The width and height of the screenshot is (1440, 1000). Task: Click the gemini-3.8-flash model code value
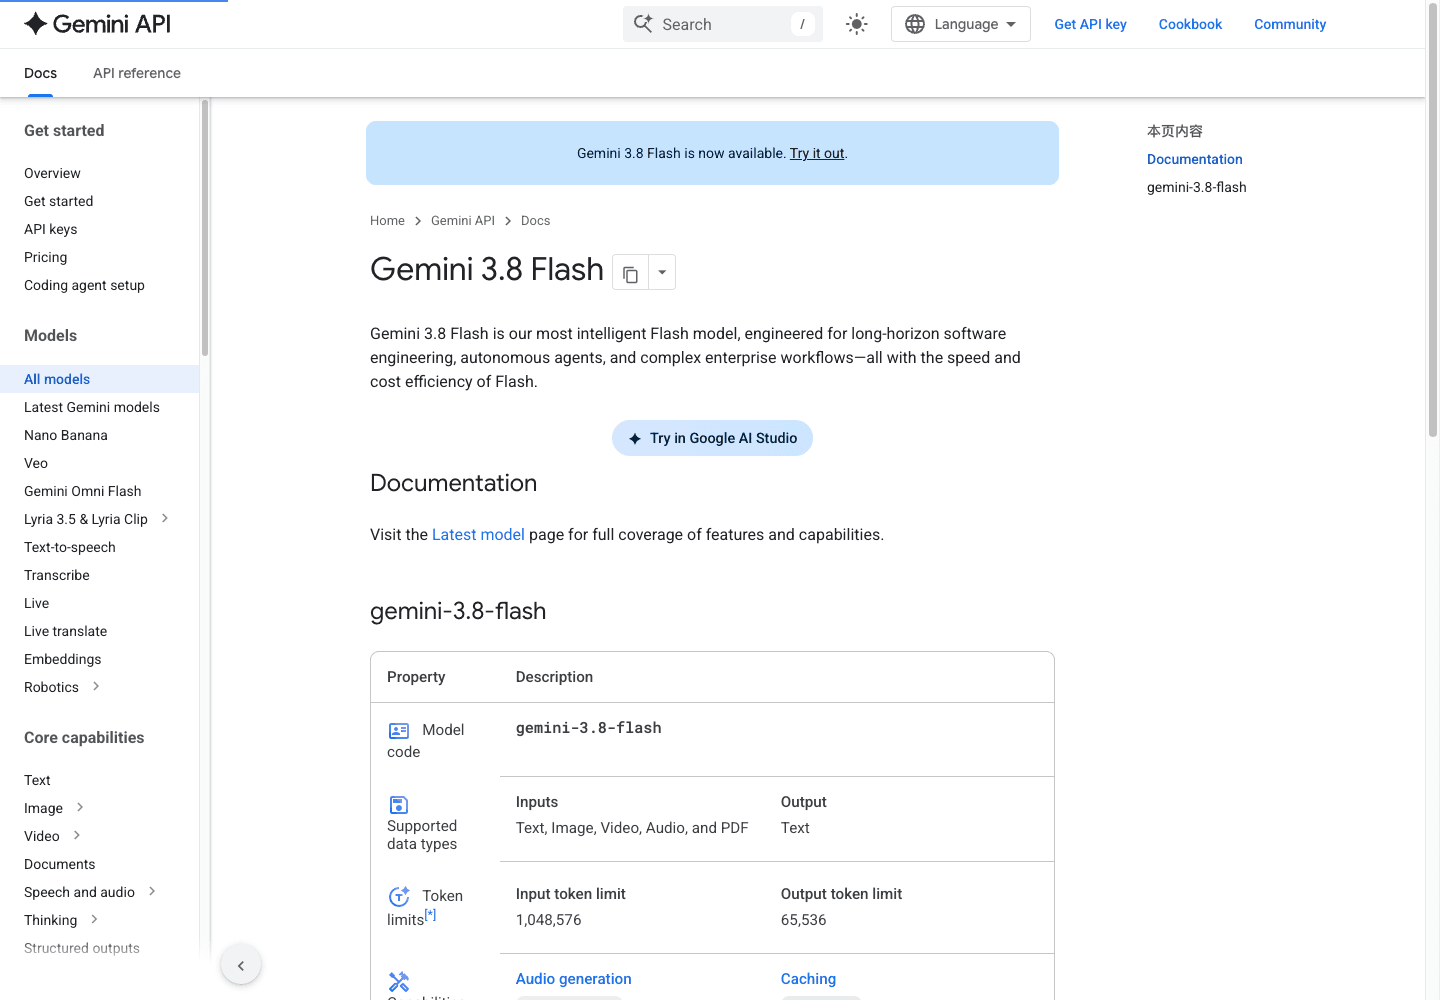point(589,728)
